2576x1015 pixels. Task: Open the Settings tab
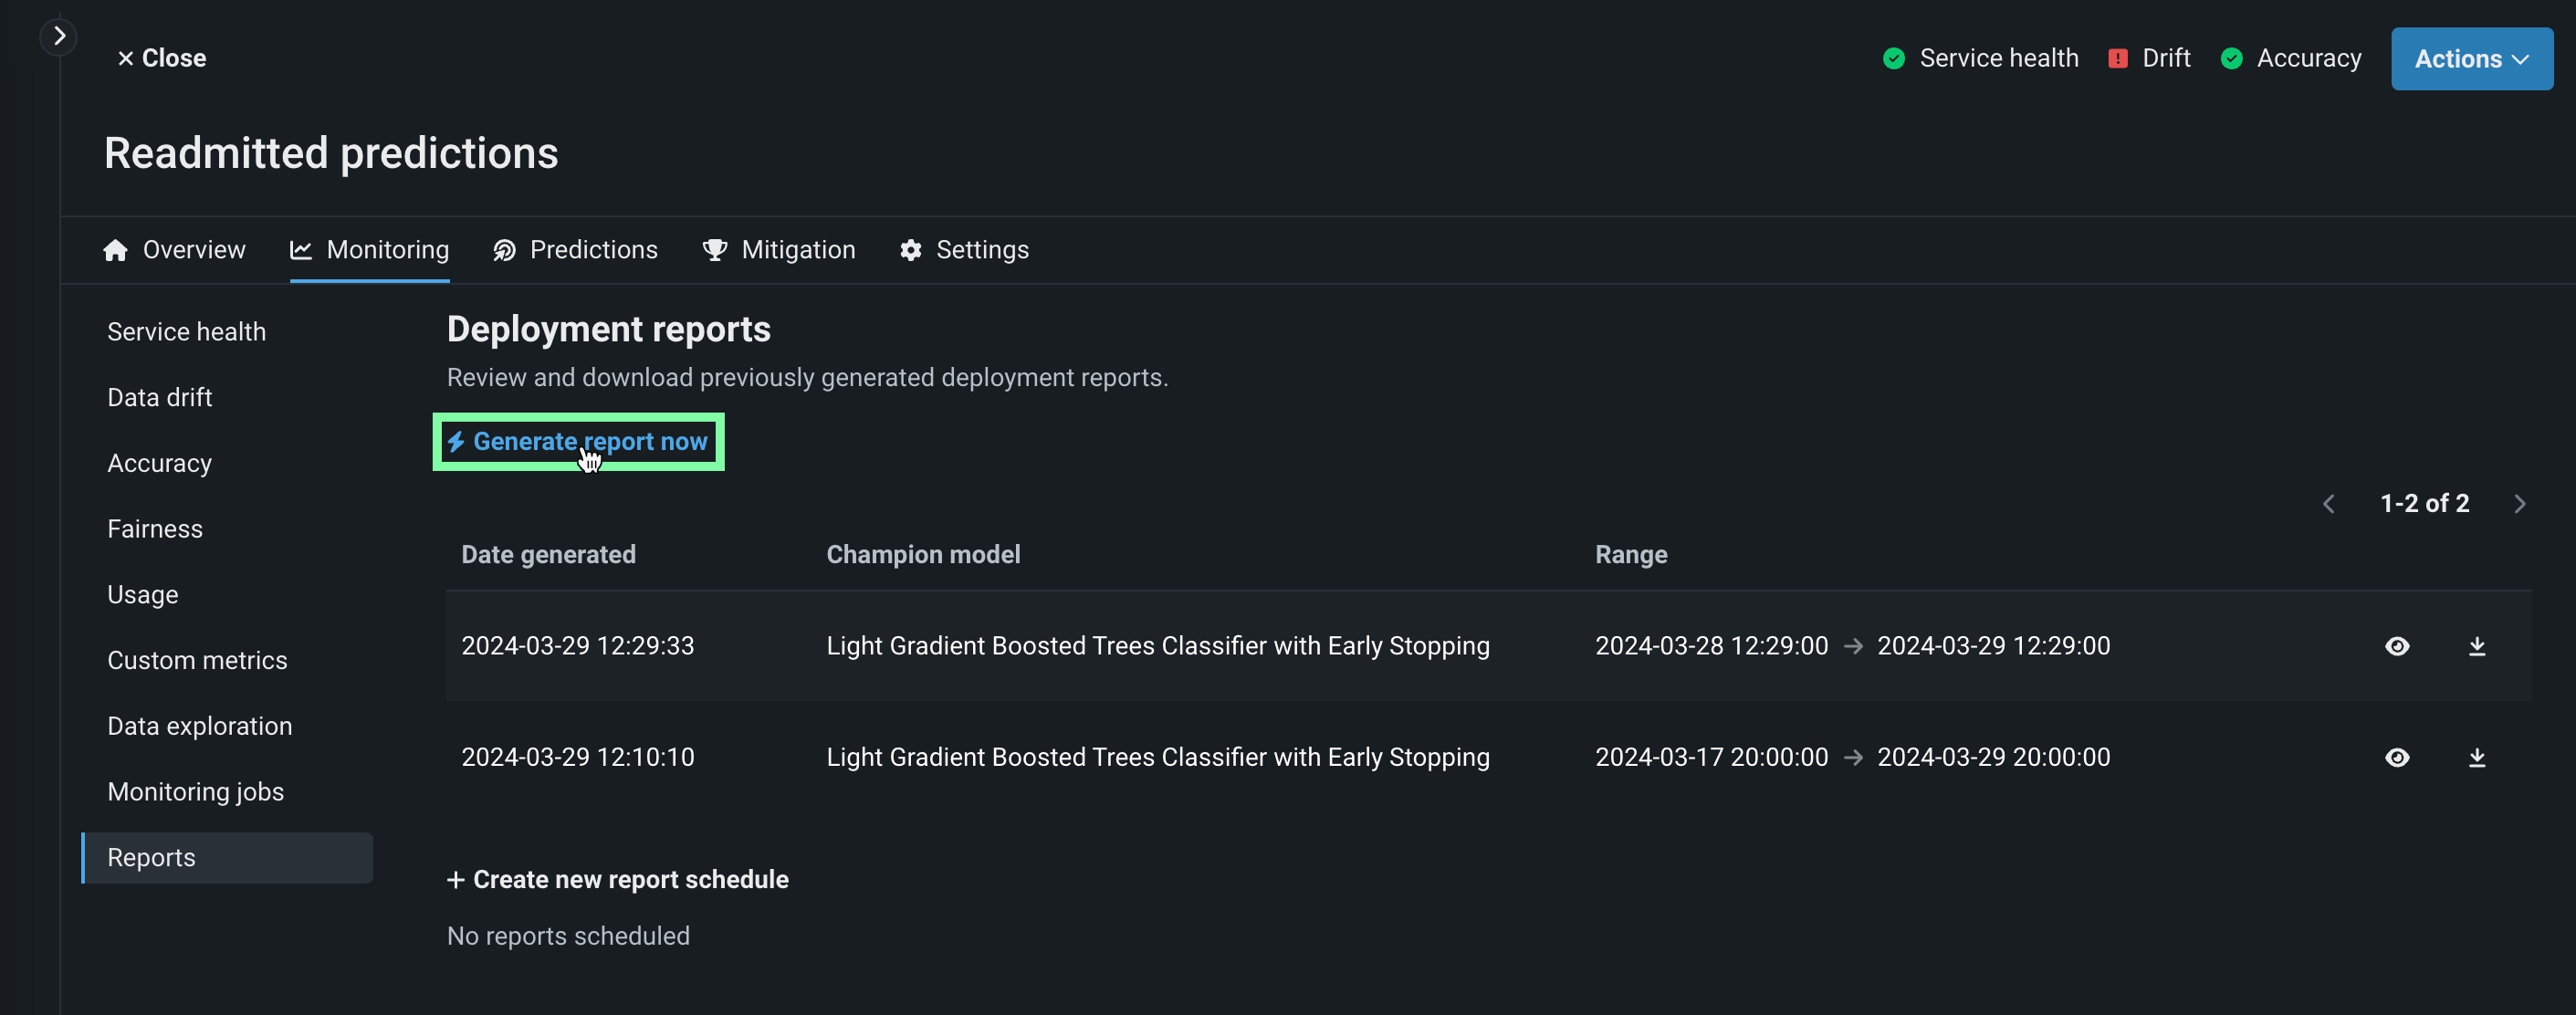tap(964, 250)
